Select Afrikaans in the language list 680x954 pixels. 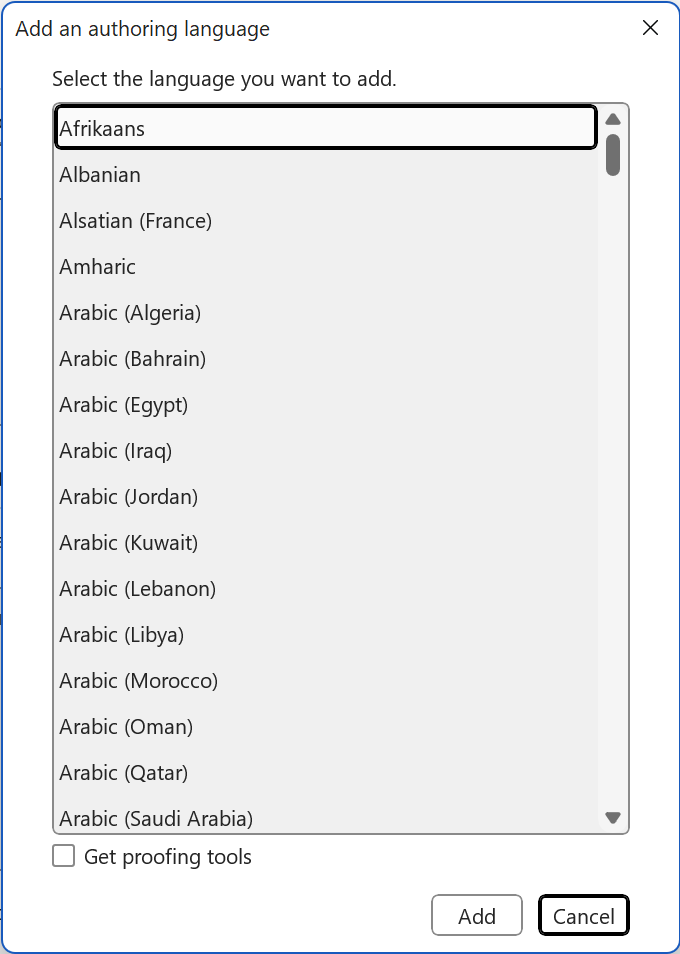pyautogui.click(x=326, y=128)
